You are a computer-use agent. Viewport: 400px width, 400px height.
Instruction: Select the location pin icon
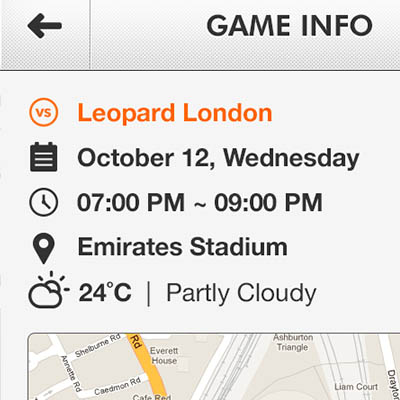point(44,248)
